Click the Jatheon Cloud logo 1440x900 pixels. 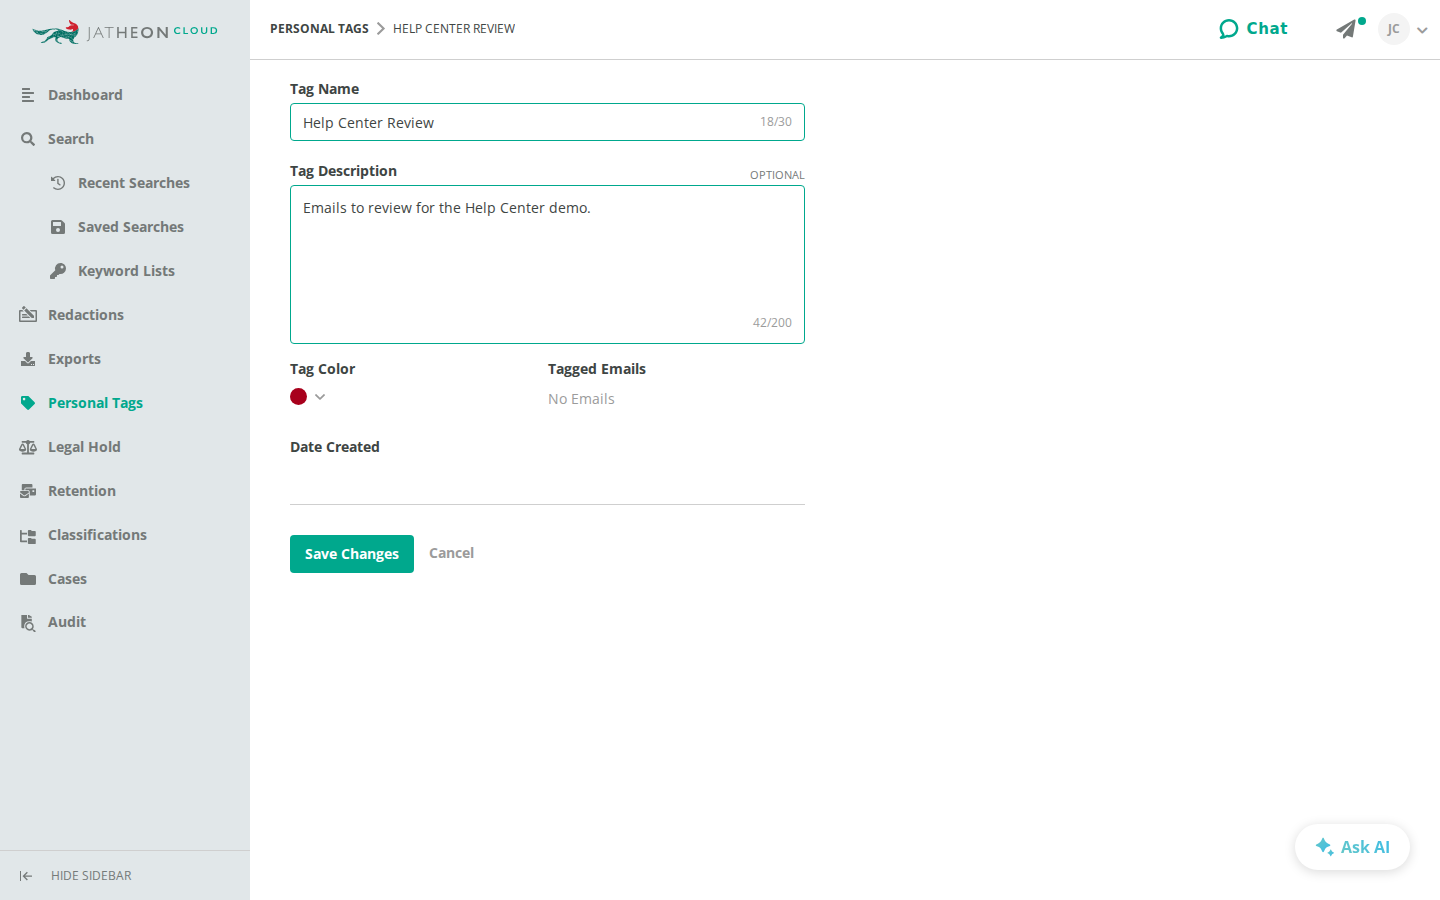tap(125, 32)
